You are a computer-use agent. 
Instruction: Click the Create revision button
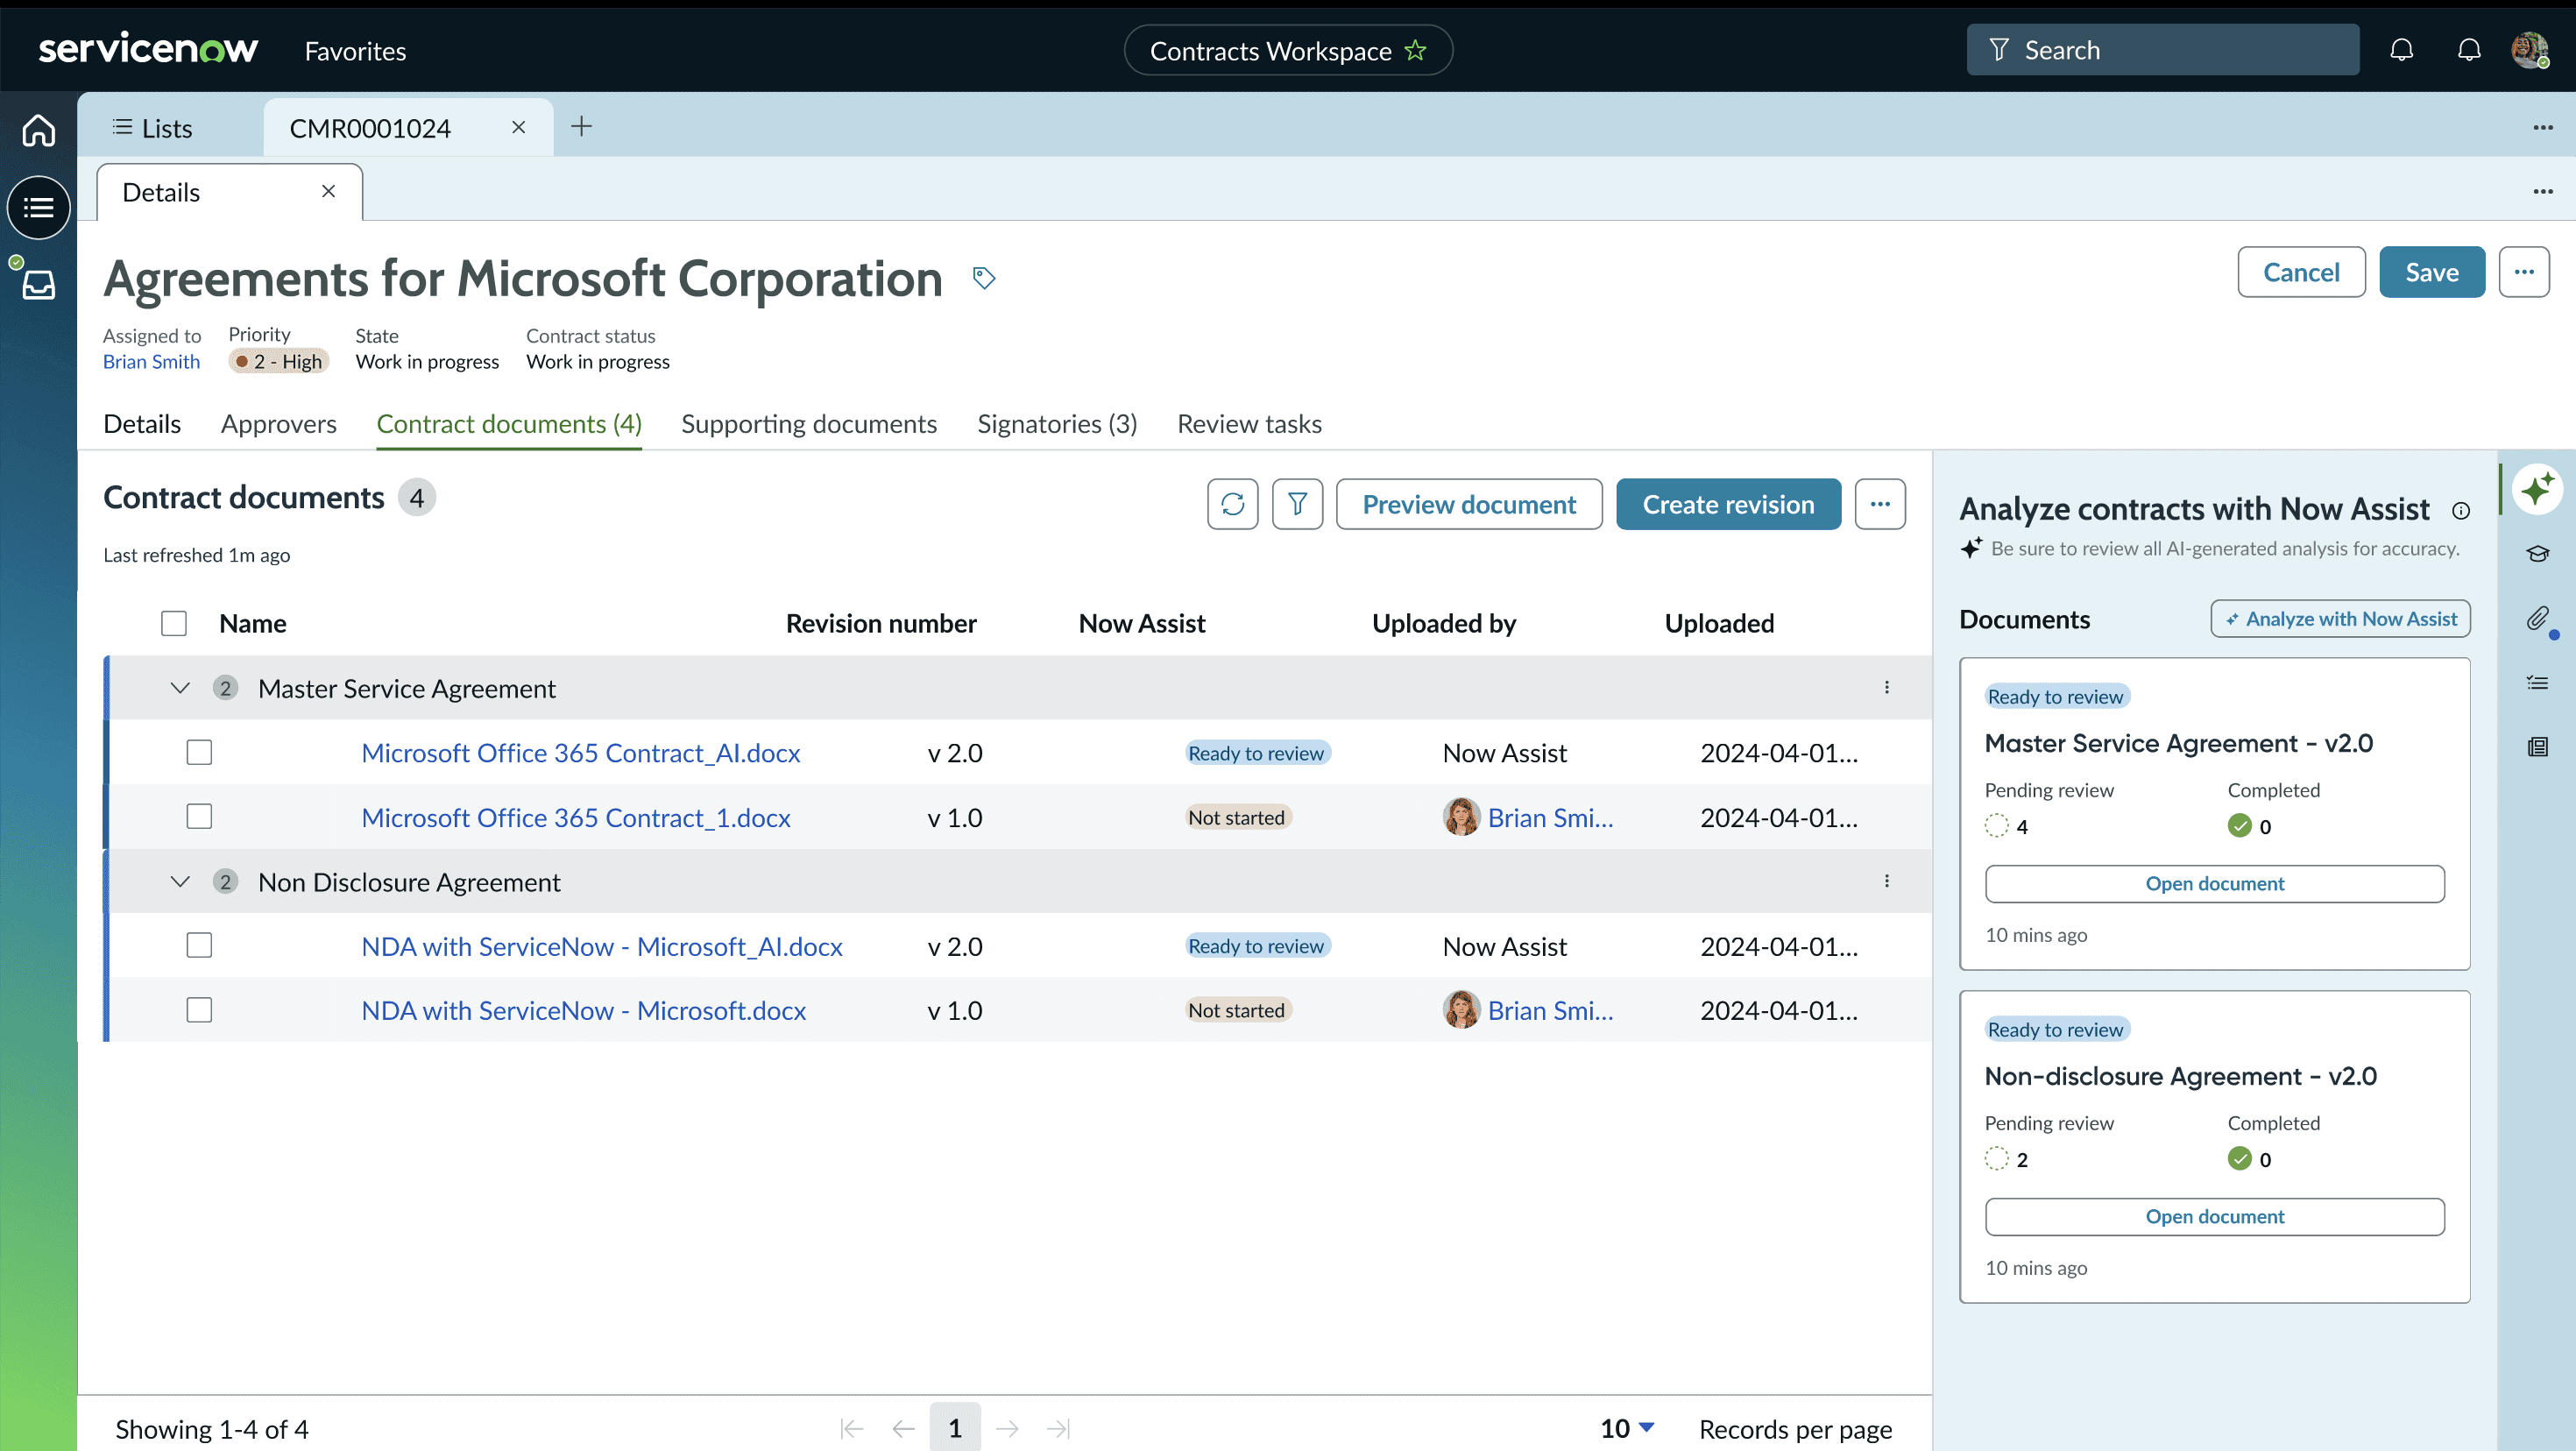1727,504
